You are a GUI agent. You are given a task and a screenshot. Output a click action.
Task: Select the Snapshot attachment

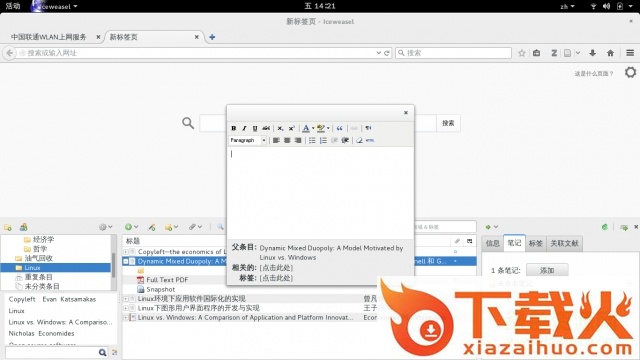160,289
